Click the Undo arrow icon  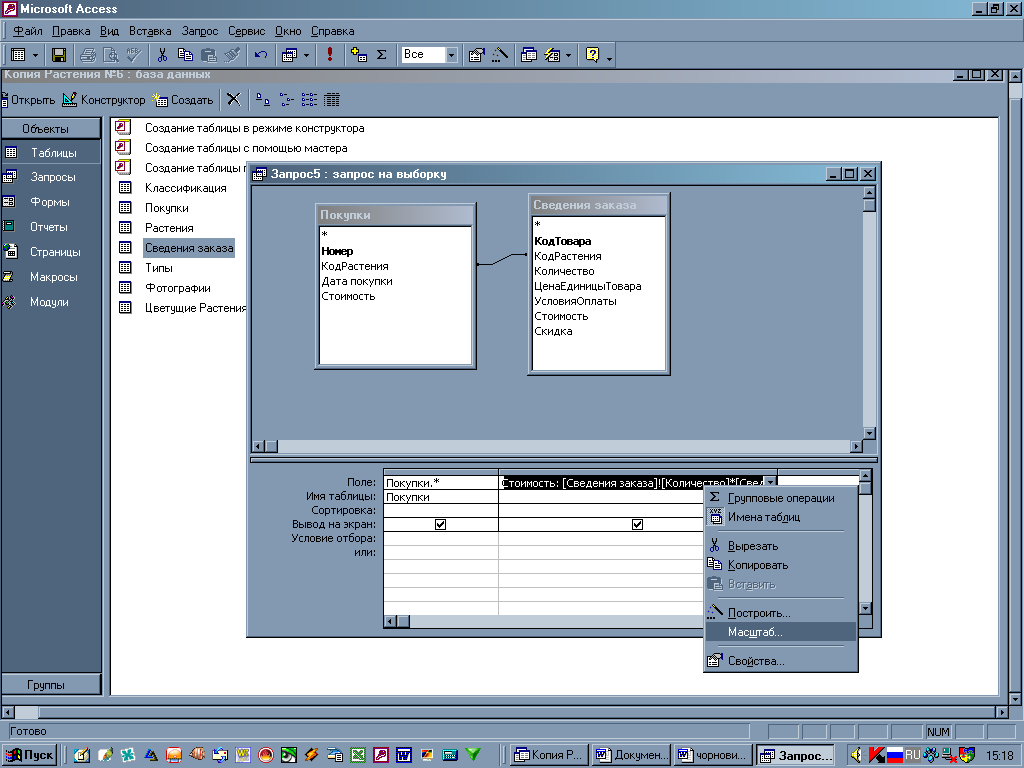click(x=261, y=56)
